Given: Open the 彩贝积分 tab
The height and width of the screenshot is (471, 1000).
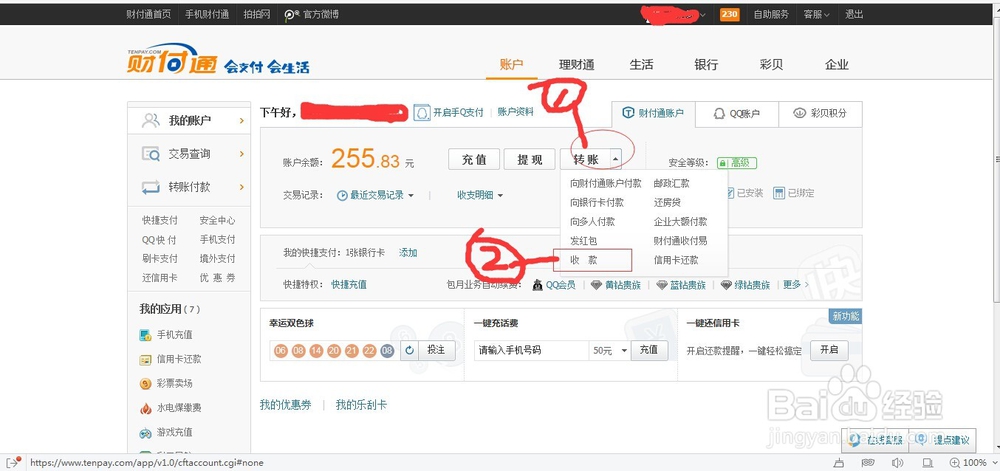Looking at the screenshot, I should 820,113.
